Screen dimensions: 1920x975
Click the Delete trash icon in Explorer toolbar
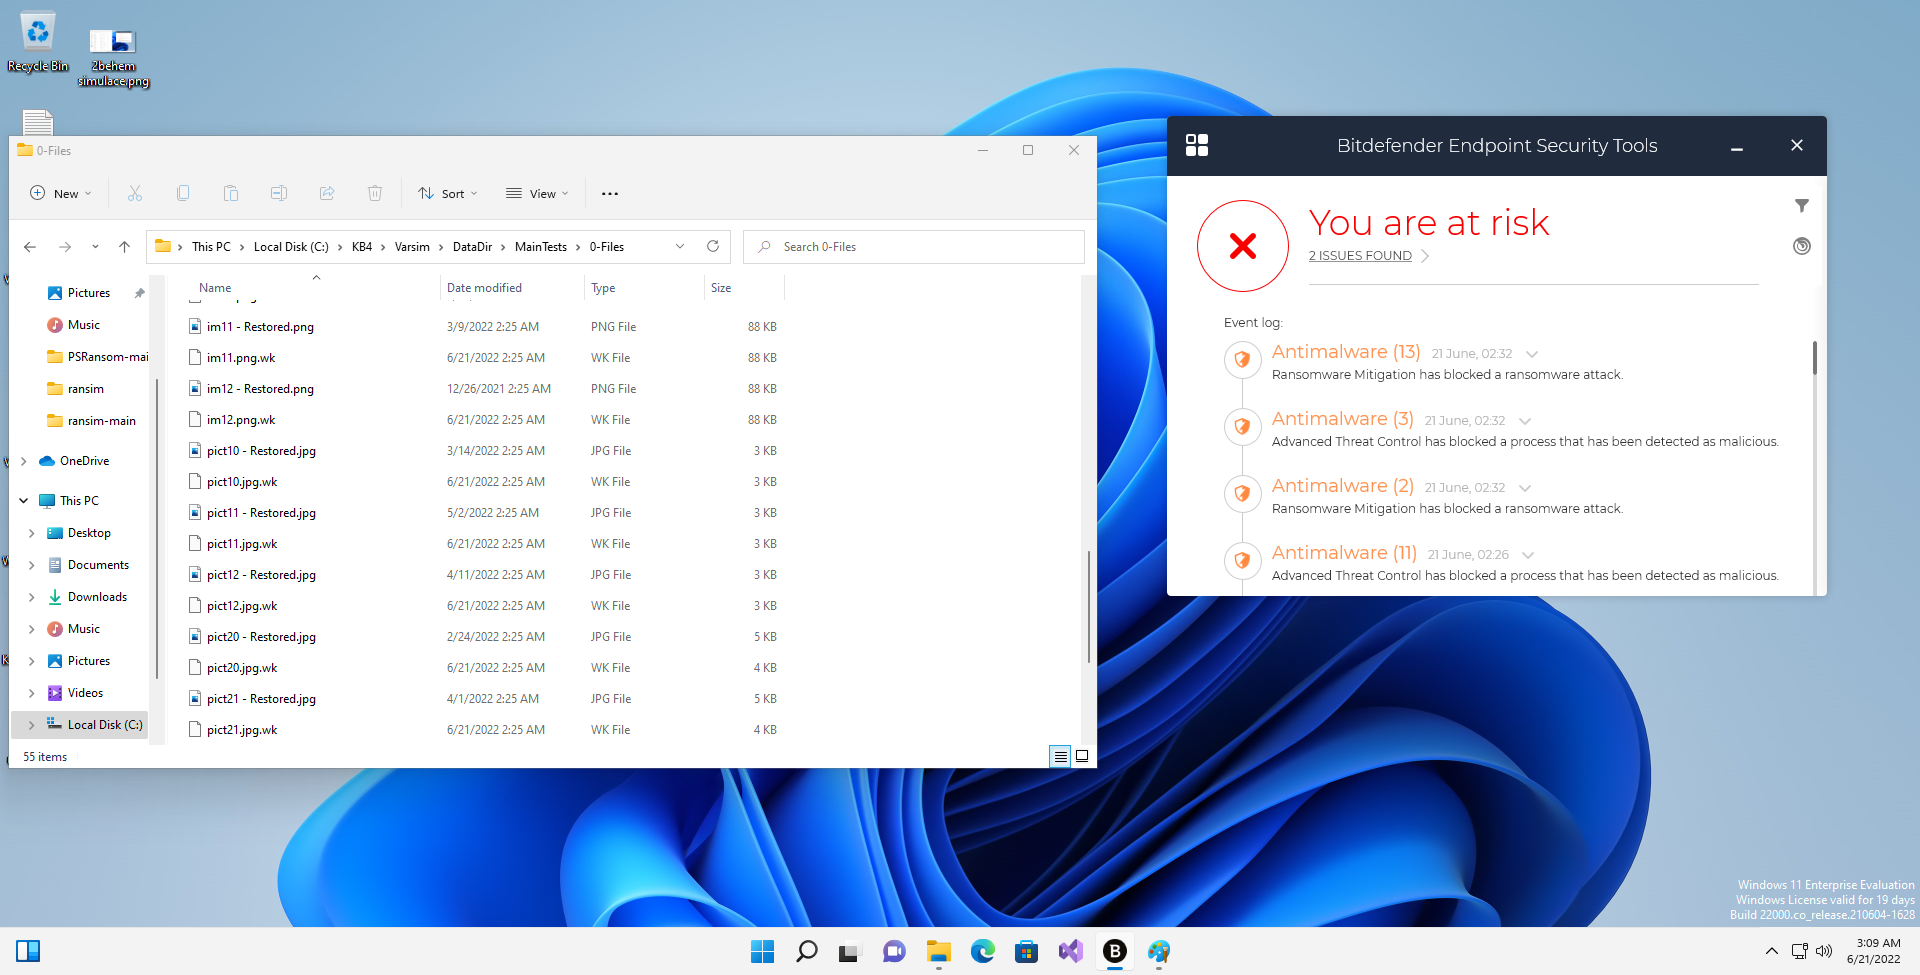click(375, 193)
